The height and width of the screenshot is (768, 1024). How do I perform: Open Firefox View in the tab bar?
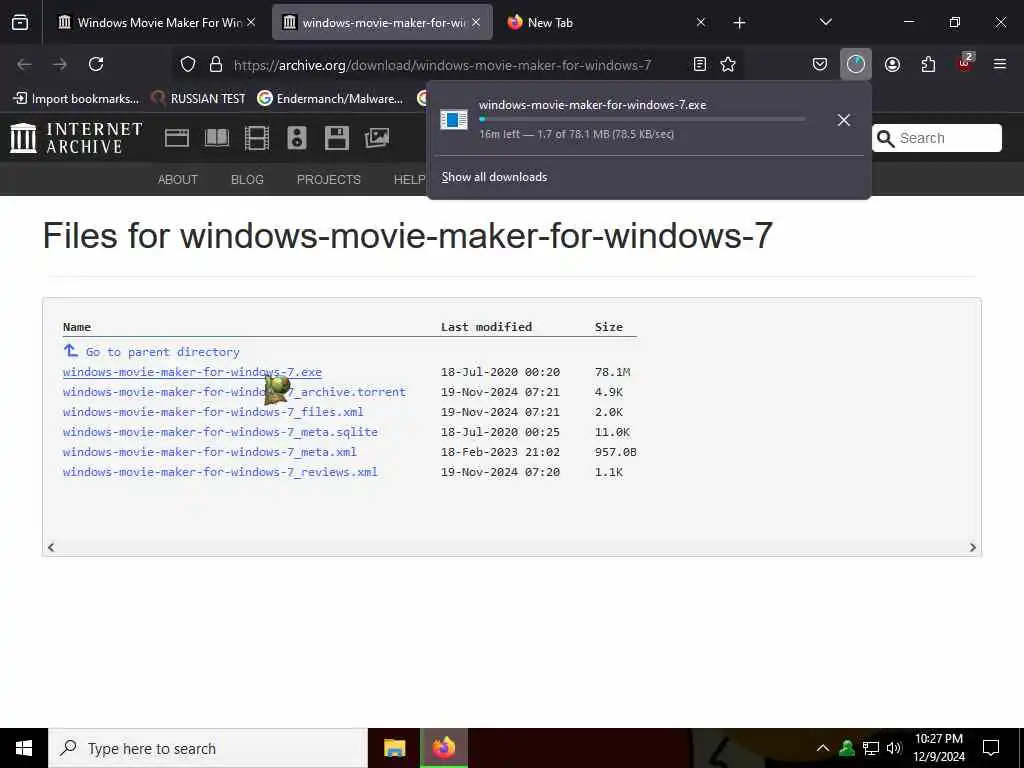click(x=20, y=22)
